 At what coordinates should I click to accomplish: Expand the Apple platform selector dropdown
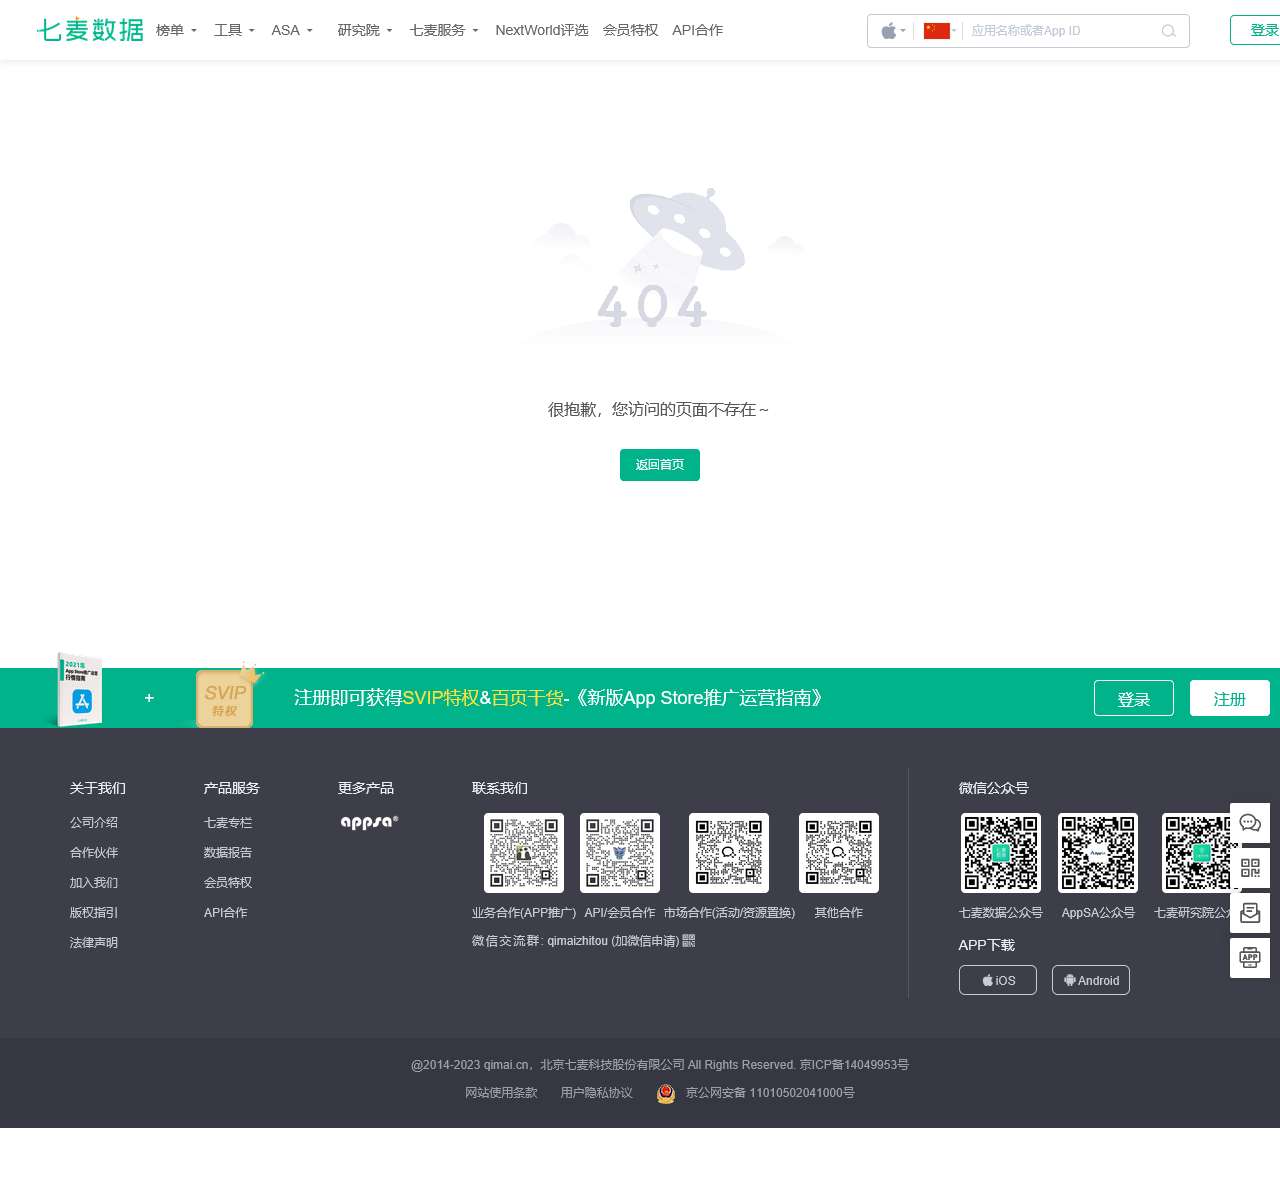pos(893,31)
